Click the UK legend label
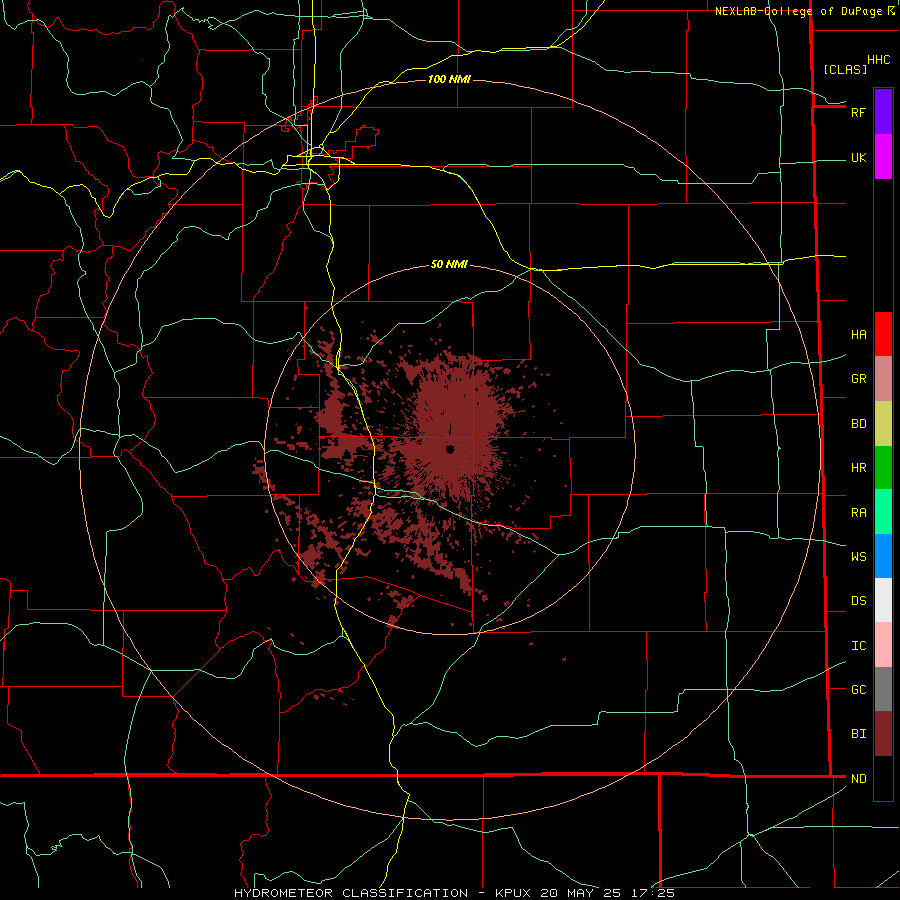The height and width of the screenshot is (900, 900). 858,157
